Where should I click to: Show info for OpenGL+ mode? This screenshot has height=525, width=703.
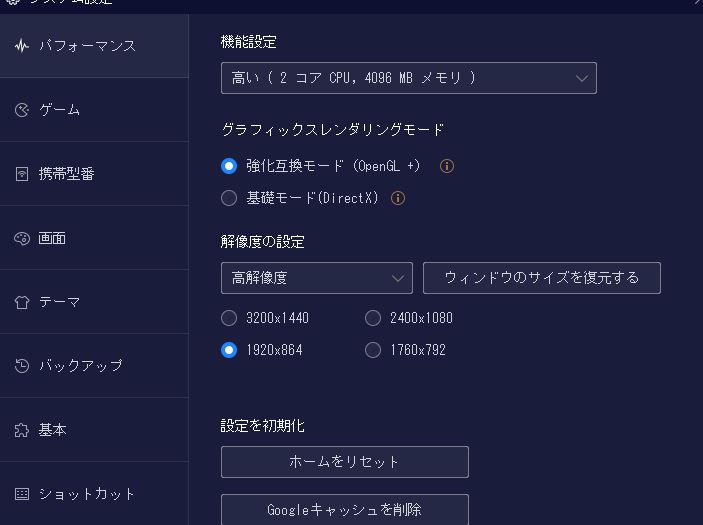click(x=447, y=166)
